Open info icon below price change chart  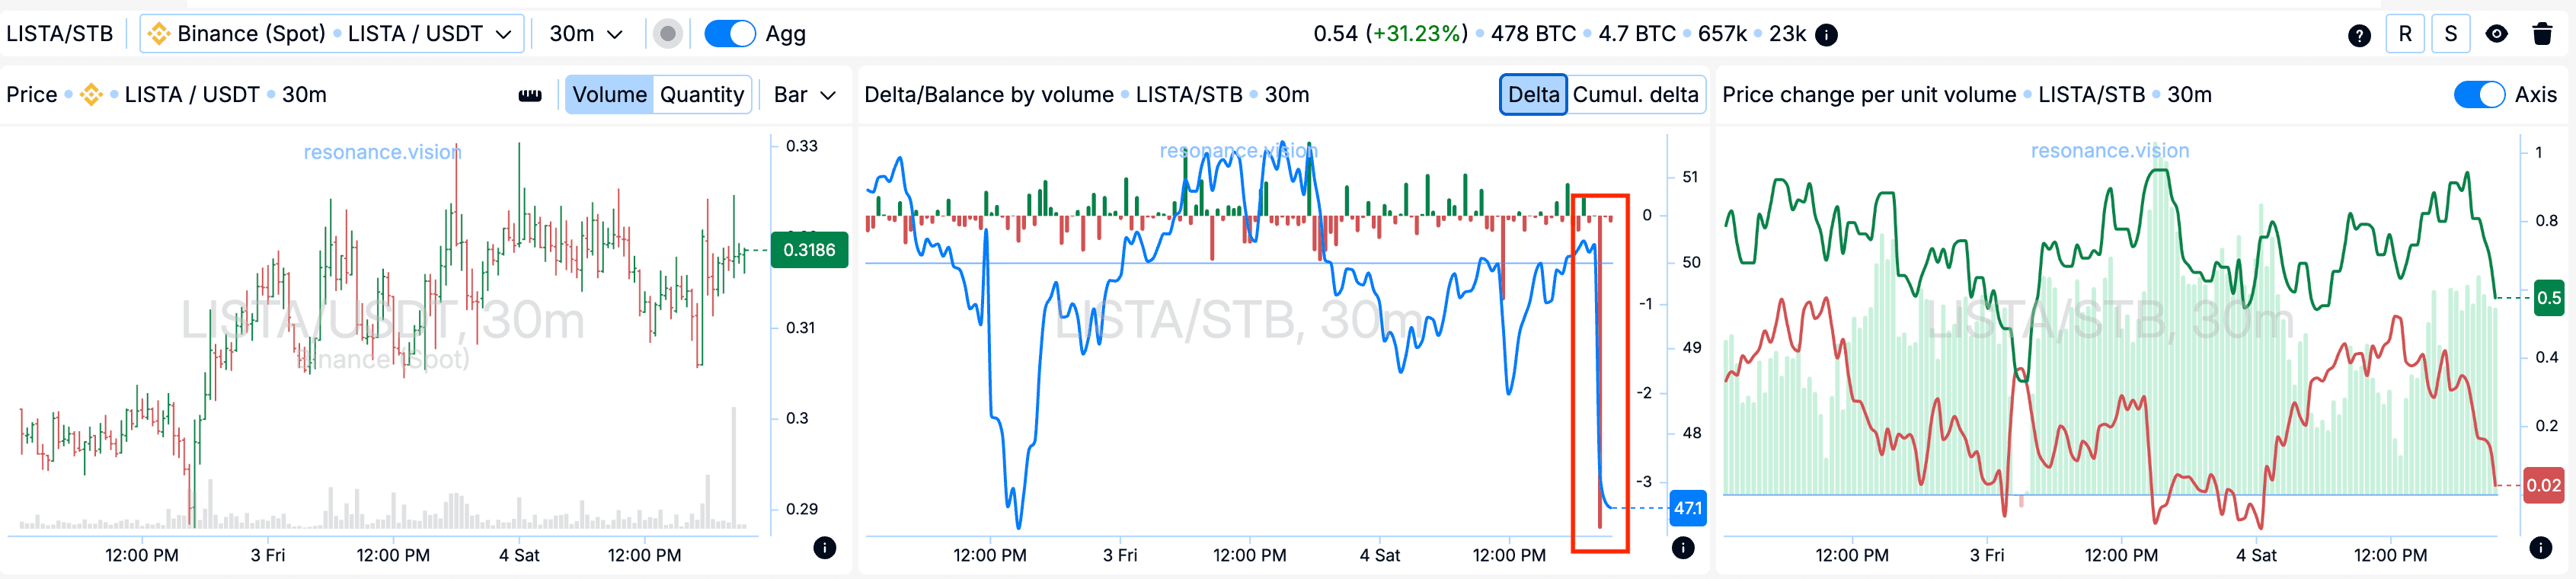click(x=2540, y=547)
